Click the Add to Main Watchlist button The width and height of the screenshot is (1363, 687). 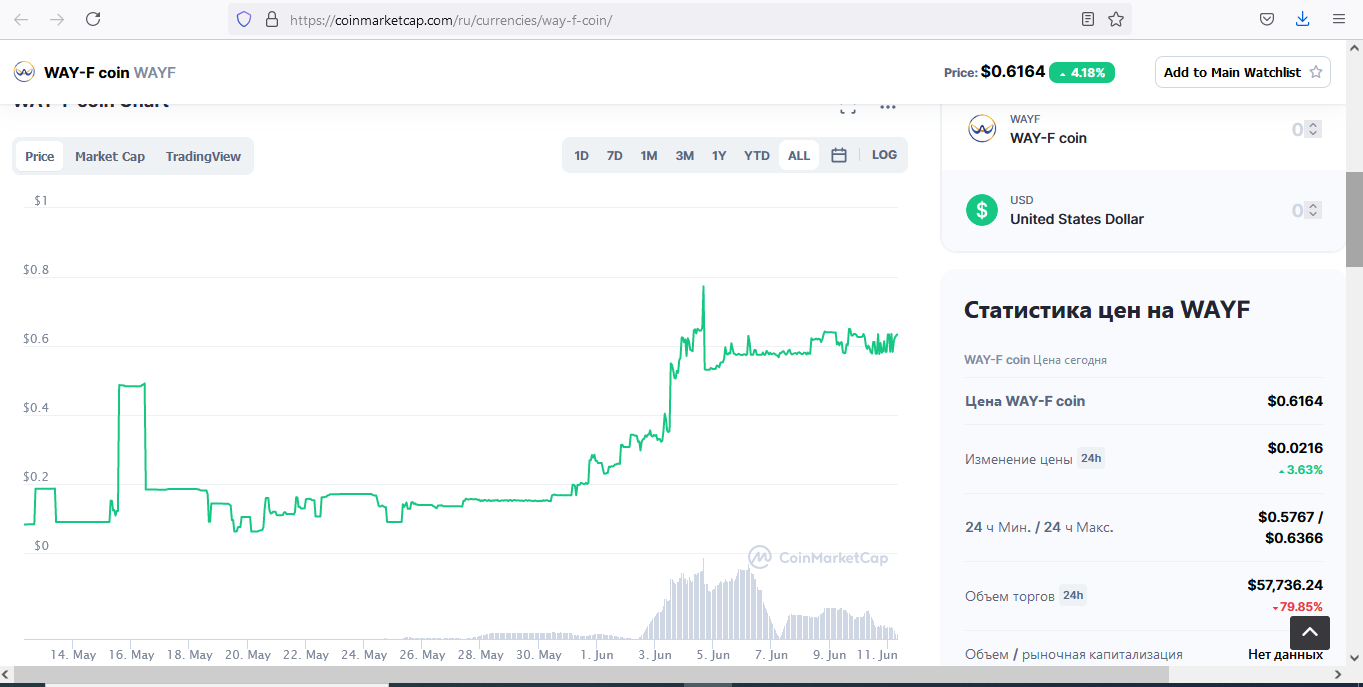(1243, 72)
